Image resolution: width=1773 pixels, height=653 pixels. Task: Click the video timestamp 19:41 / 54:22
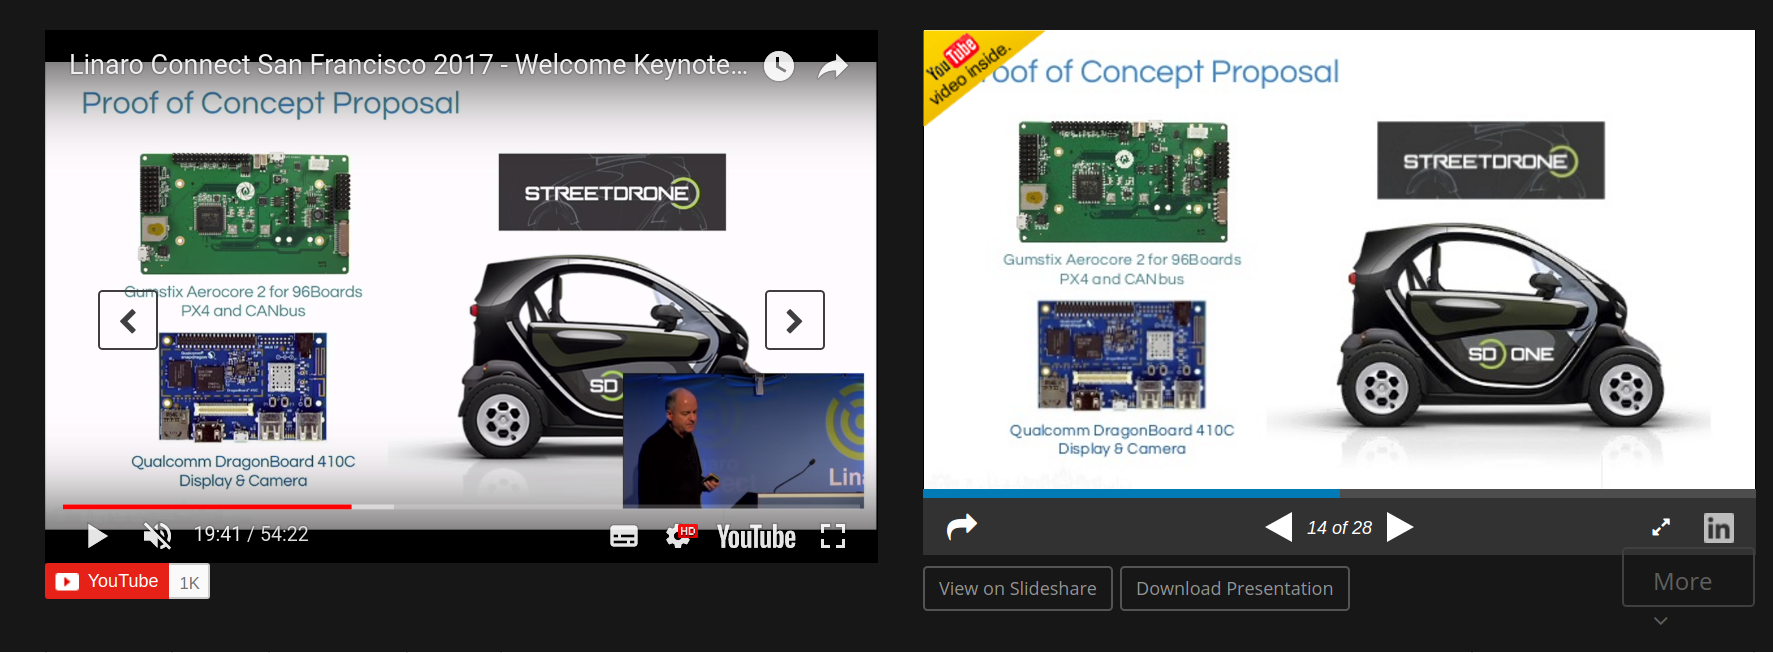pos(251,535)
